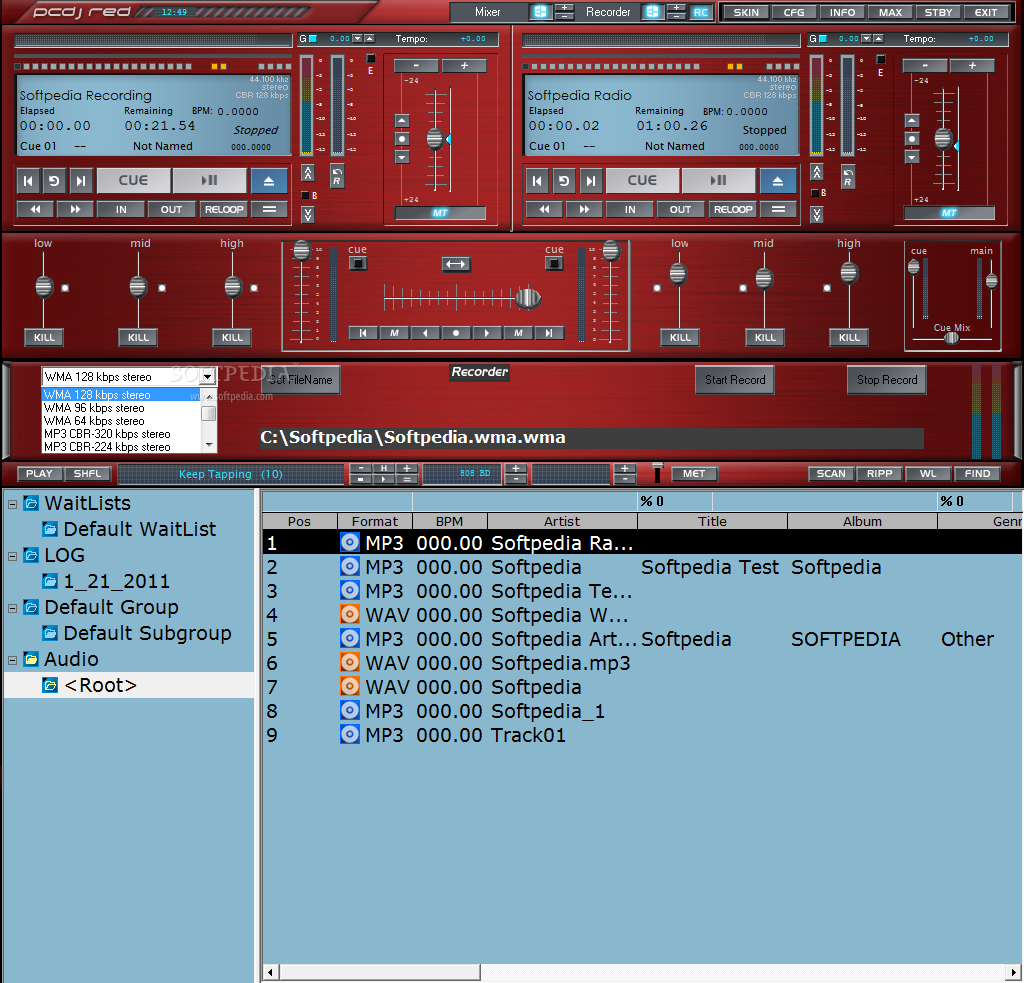Eject the track from right deck

tap(777, 181)
